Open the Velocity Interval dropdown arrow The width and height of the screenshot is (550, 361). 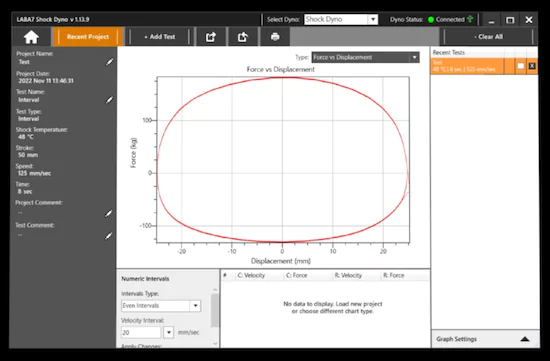[169, 332]
